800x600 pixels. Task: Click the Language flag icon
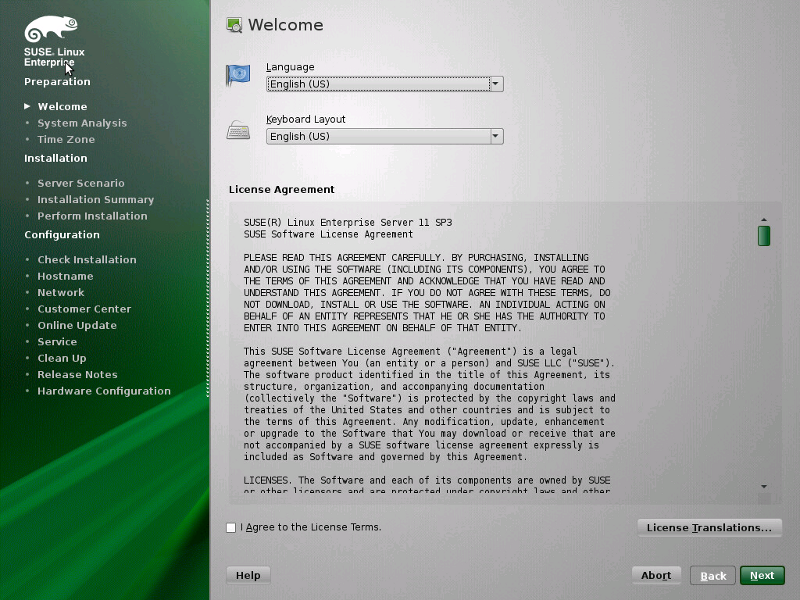click(x=238, y=75)
